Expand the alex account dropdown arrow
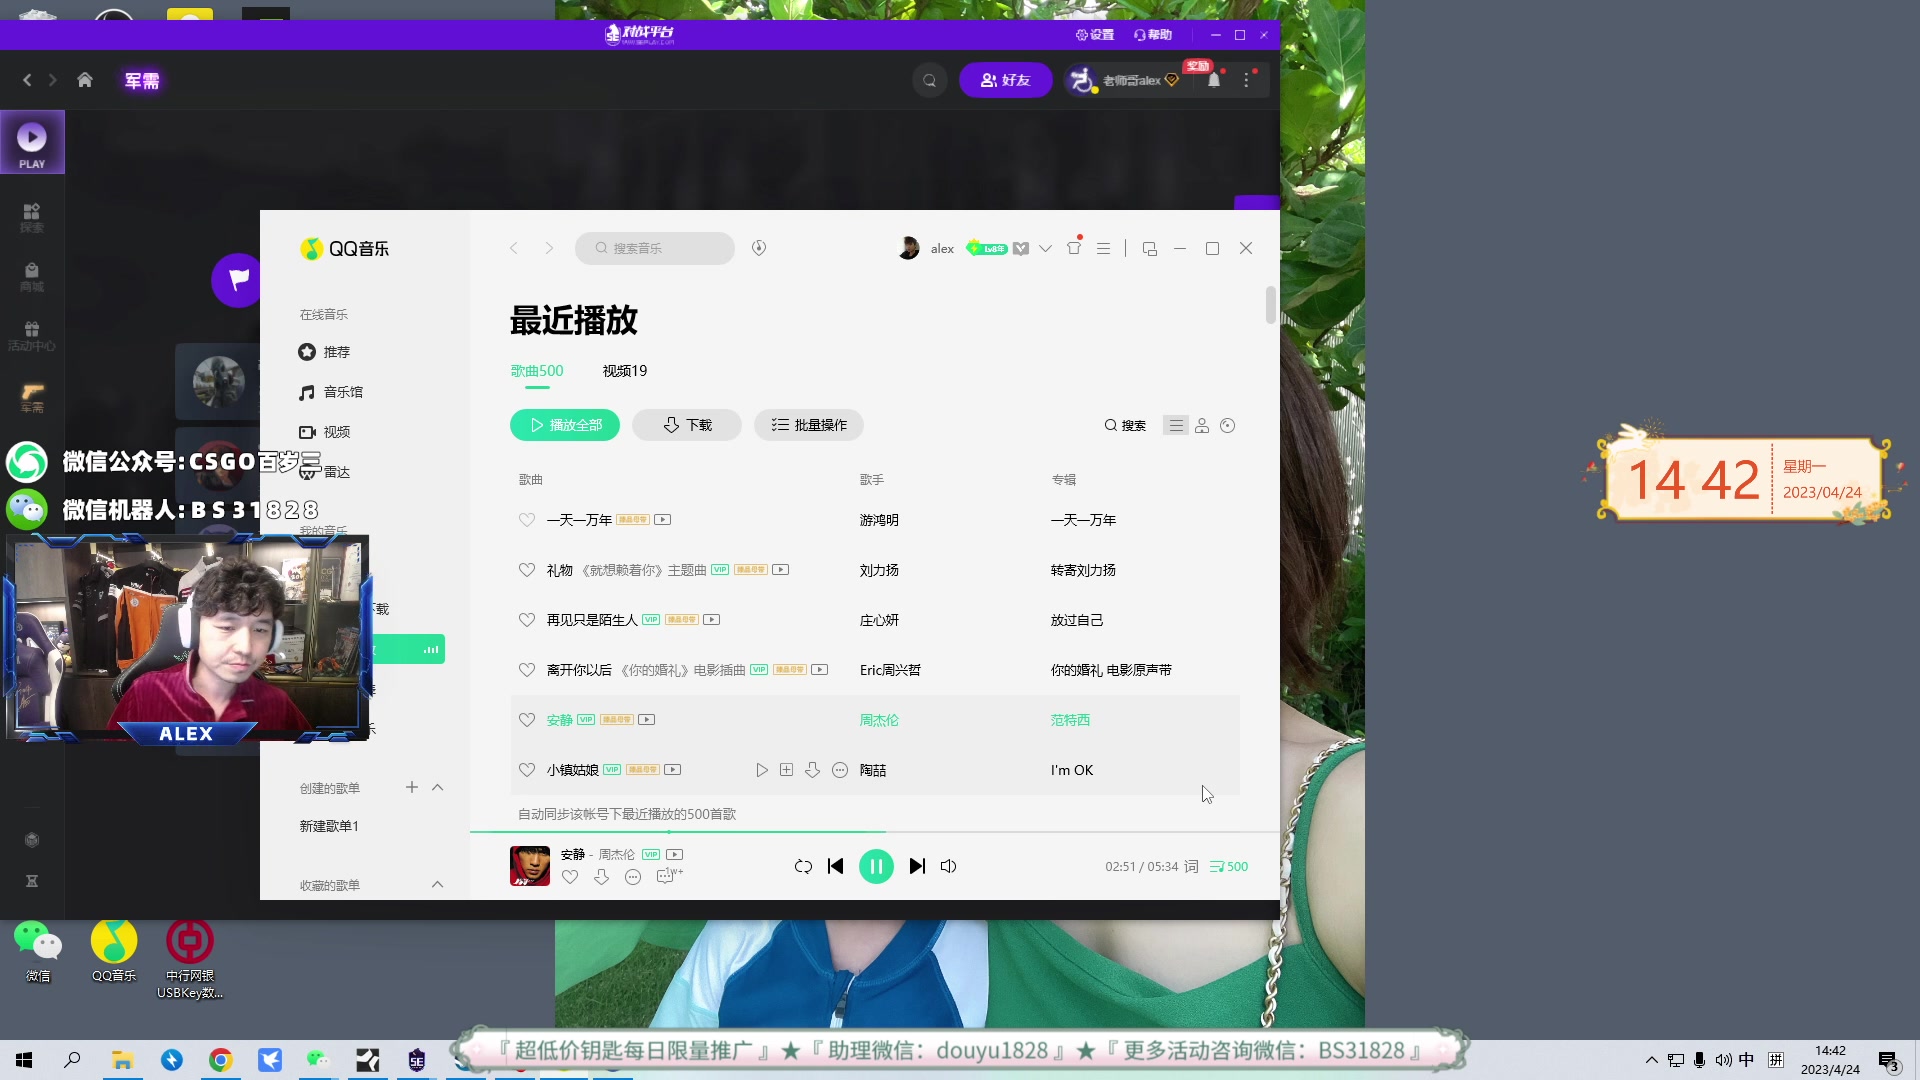The width and height of the screenshot is (1920, 1080). click(x=1045, y=248)
